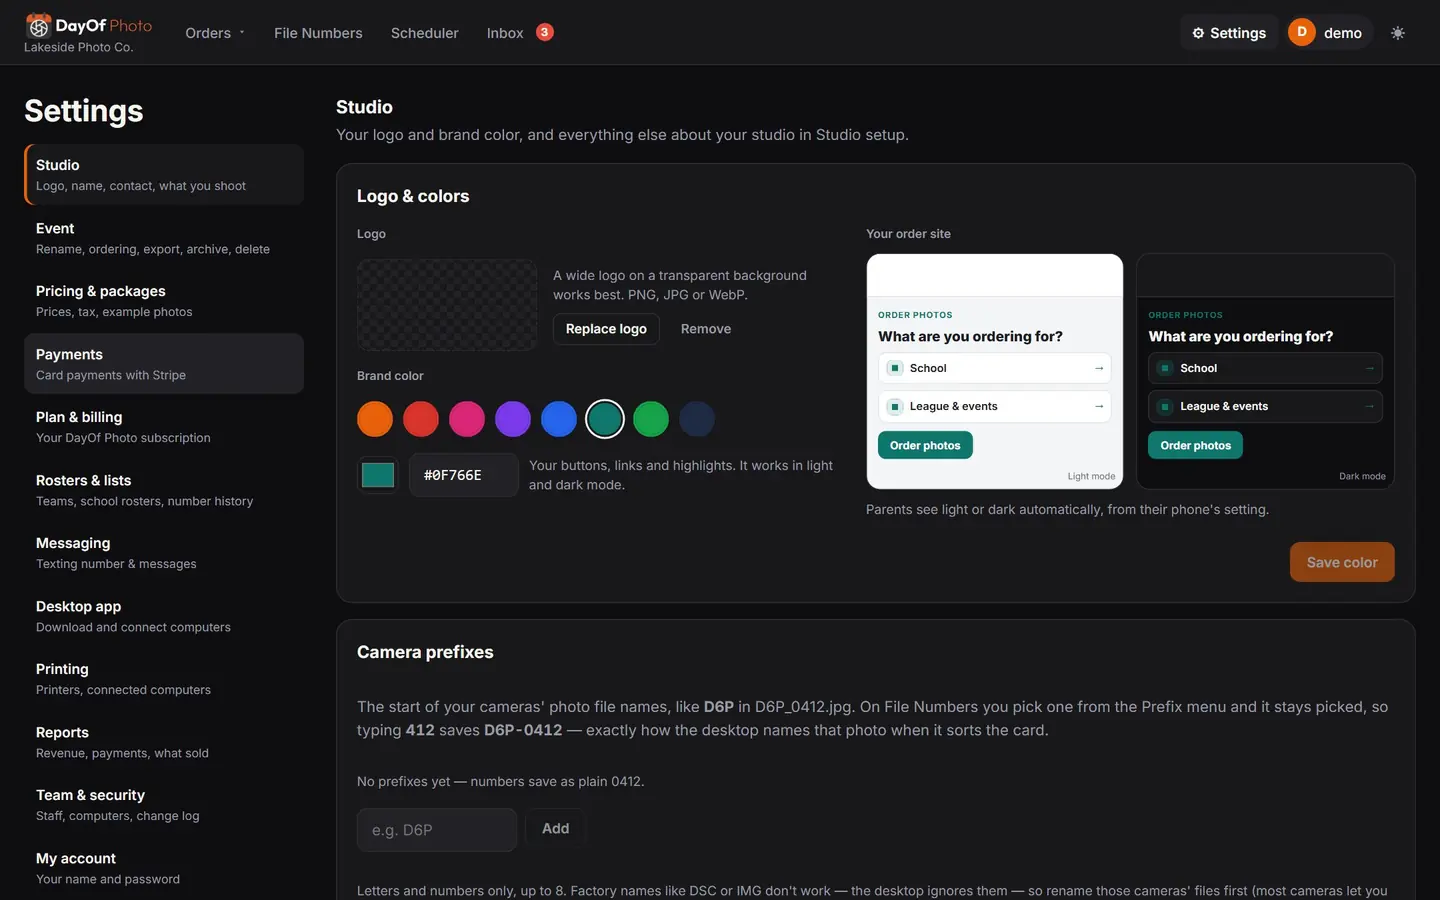The image size is (1440, 900).
Task: Click Order photos in dark mode preview
Action: [x=1196, y=445]
